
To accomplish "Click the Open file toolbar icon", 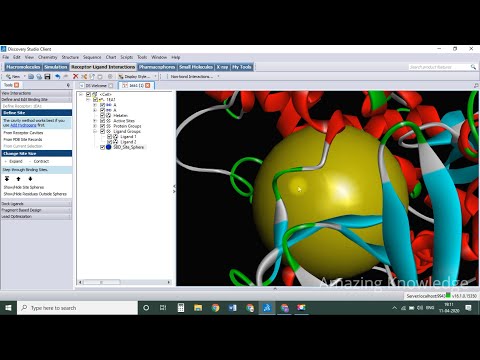I will (x=31, y=77).
